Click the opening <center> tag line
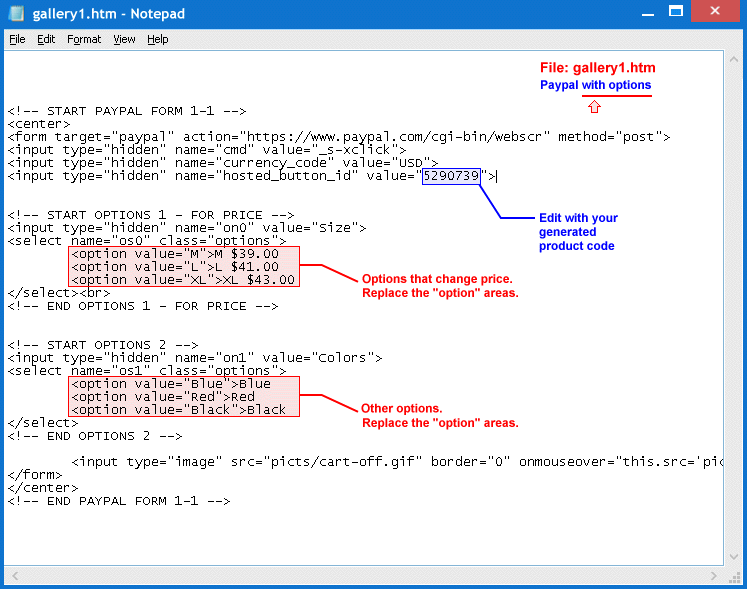This screenshot has height=589, width=747. (39, 124)
